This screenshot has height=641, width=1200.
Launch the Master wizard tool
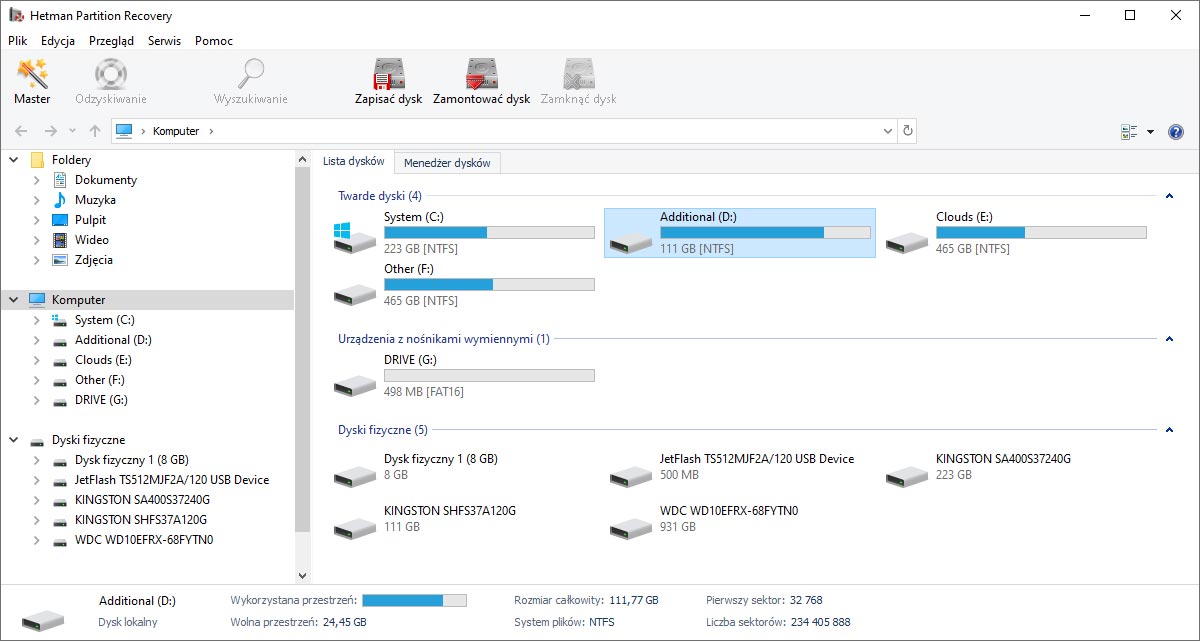pyautogui.click(x=32, y=82)
